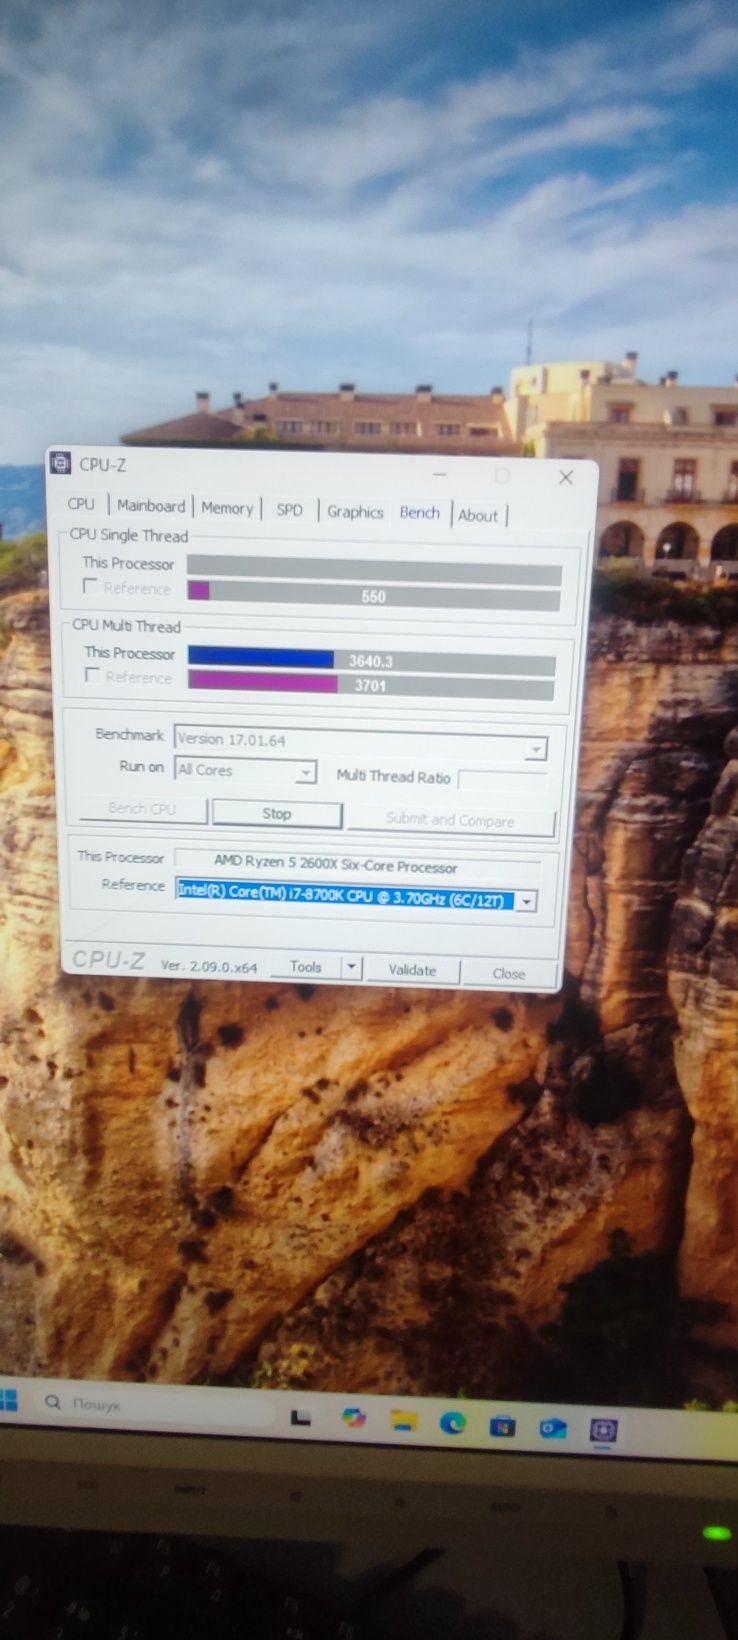Open Microsoft Store from the taskbar
Screen dimensions: 738x1640
pyautogui.click(x=502, y=1425)
